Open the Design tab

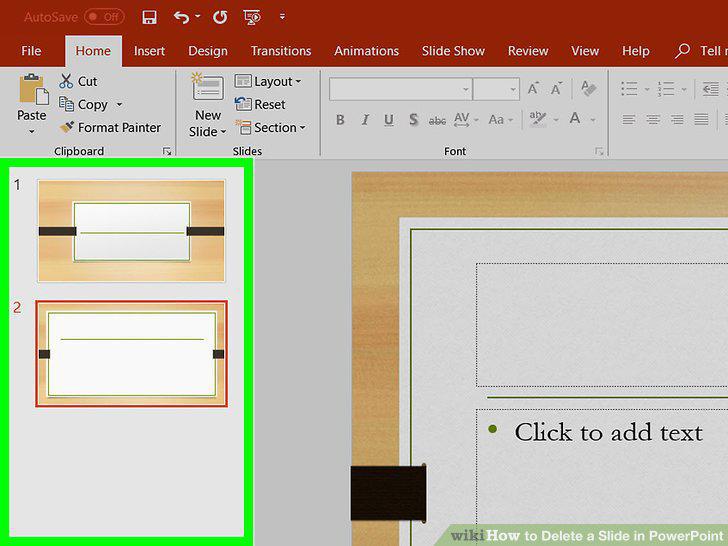point(208,51)
